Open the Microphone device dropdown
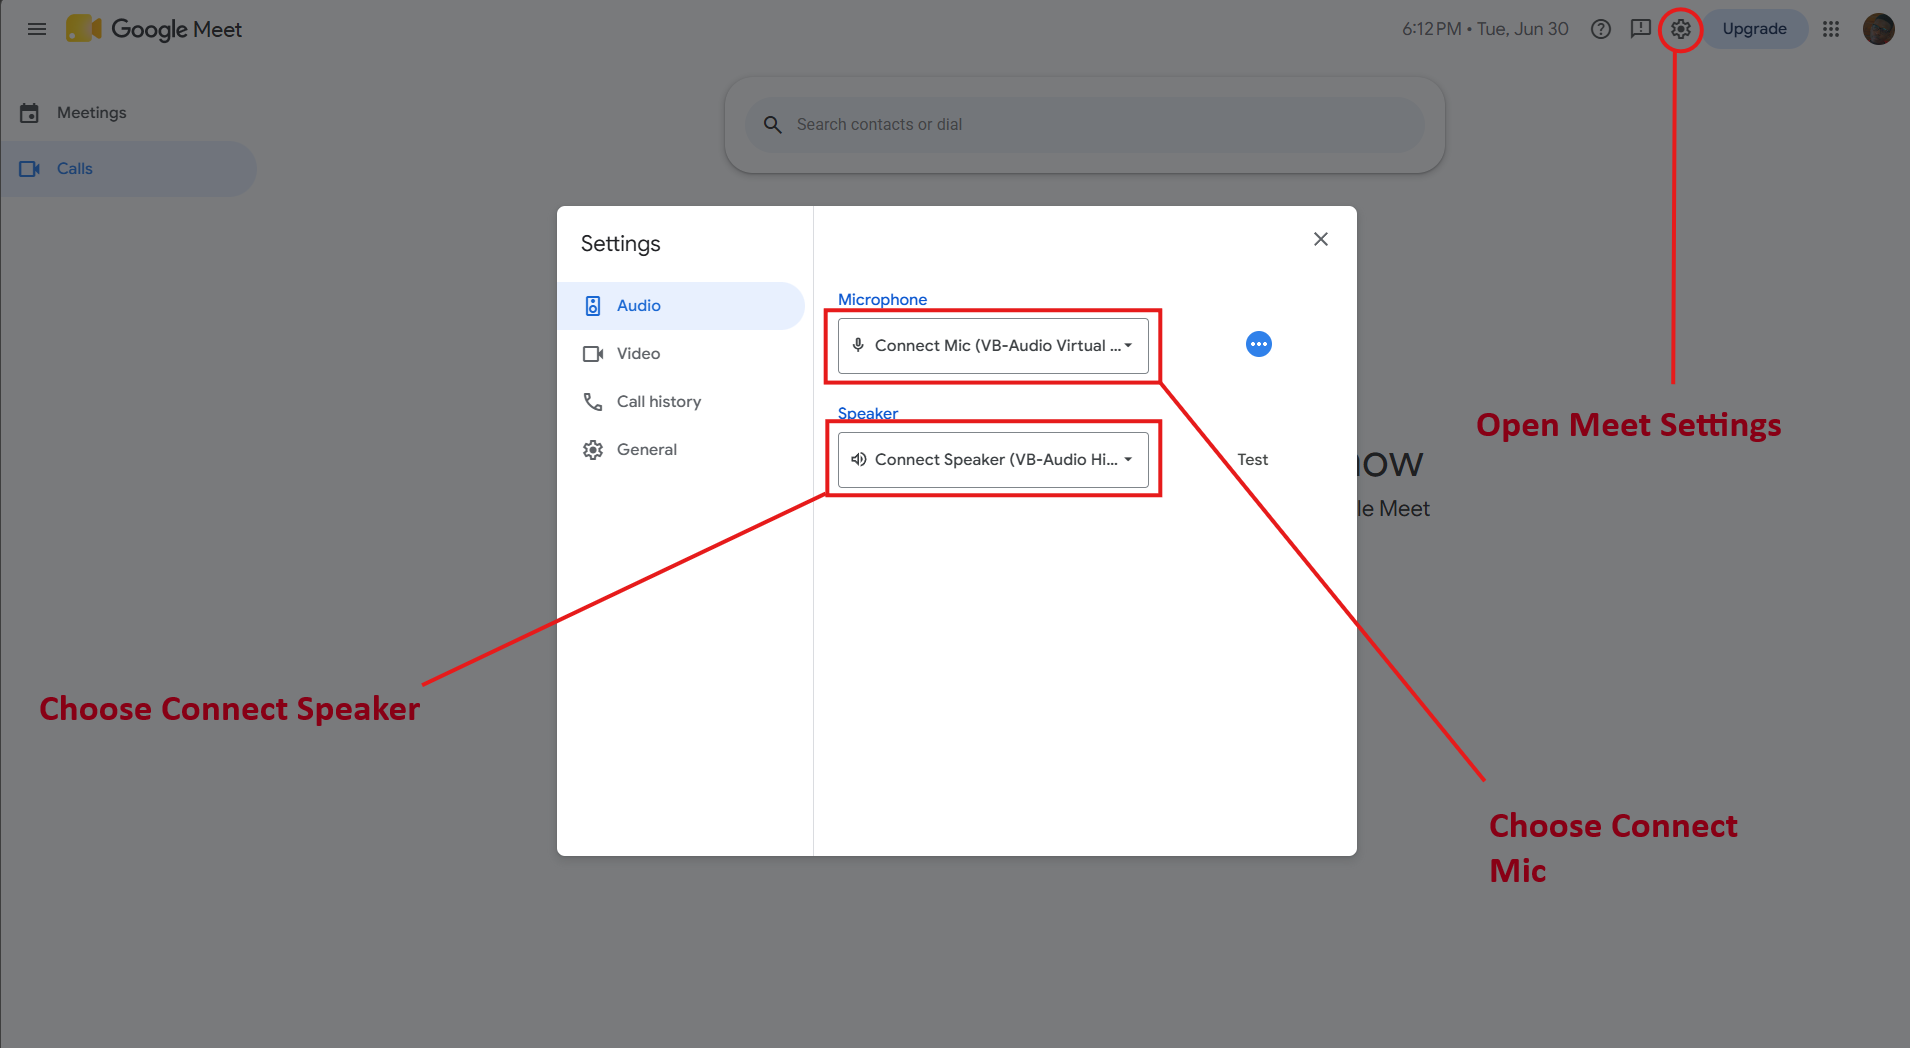Image resolution: width=1910 pixels, height=1048 pixels. click(993, 346)
